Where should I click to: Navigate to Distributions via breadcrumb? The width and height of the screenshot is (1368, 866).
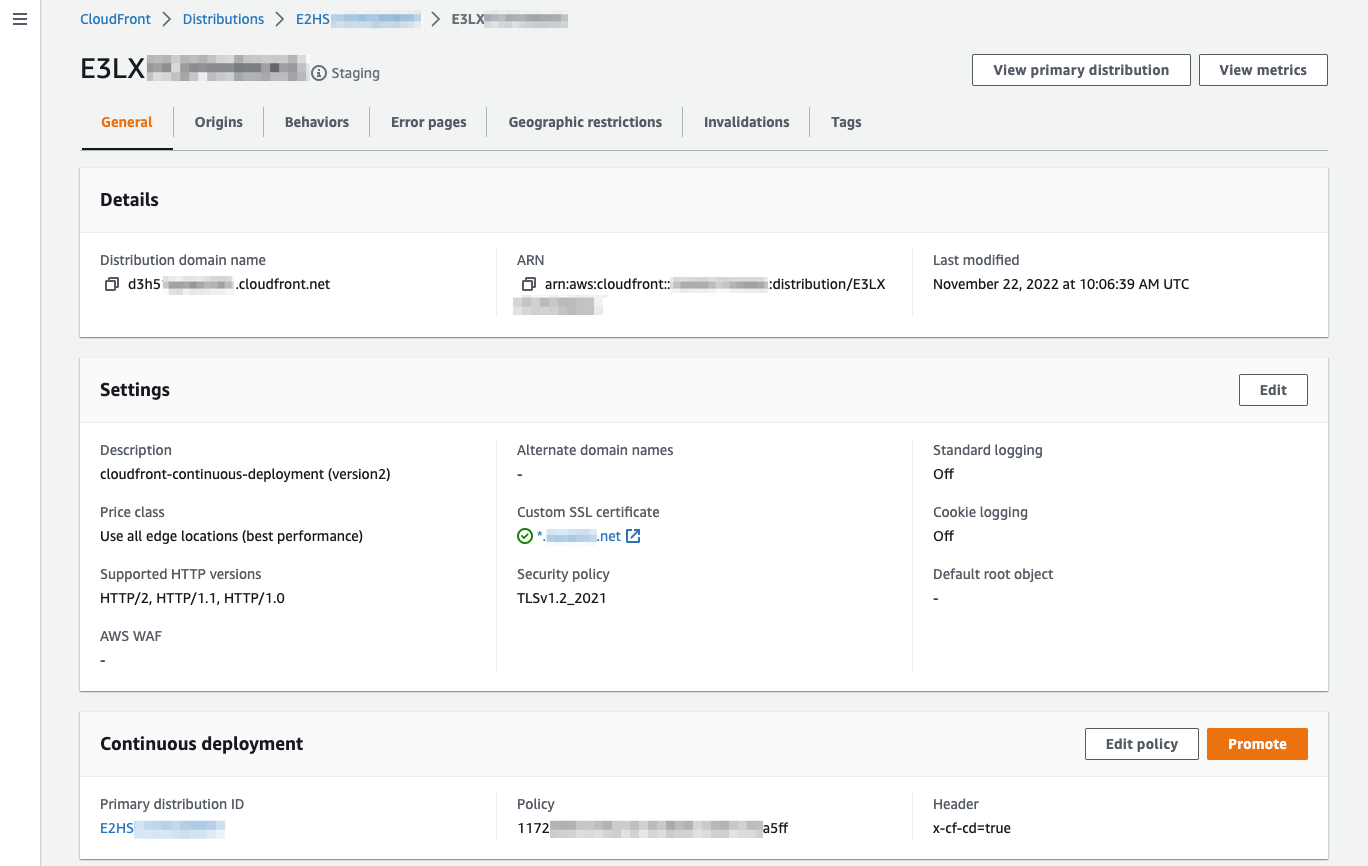click(223, 18)
